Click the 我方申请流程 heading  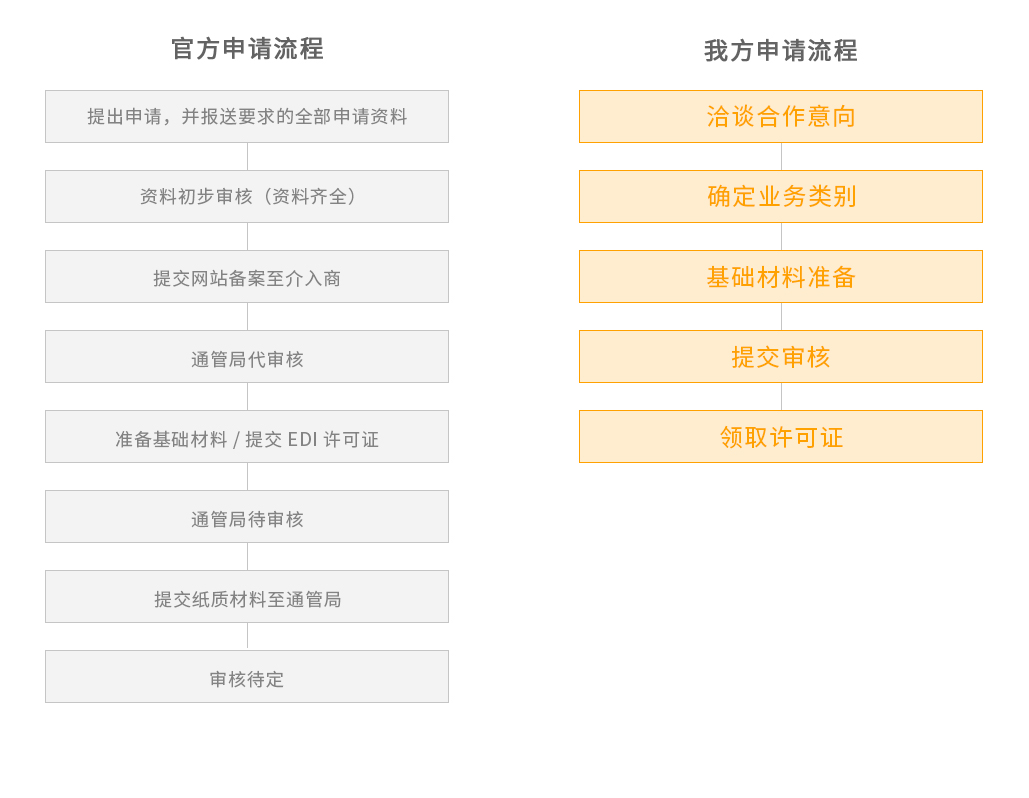pyautogui.click(x=780, y=51)
